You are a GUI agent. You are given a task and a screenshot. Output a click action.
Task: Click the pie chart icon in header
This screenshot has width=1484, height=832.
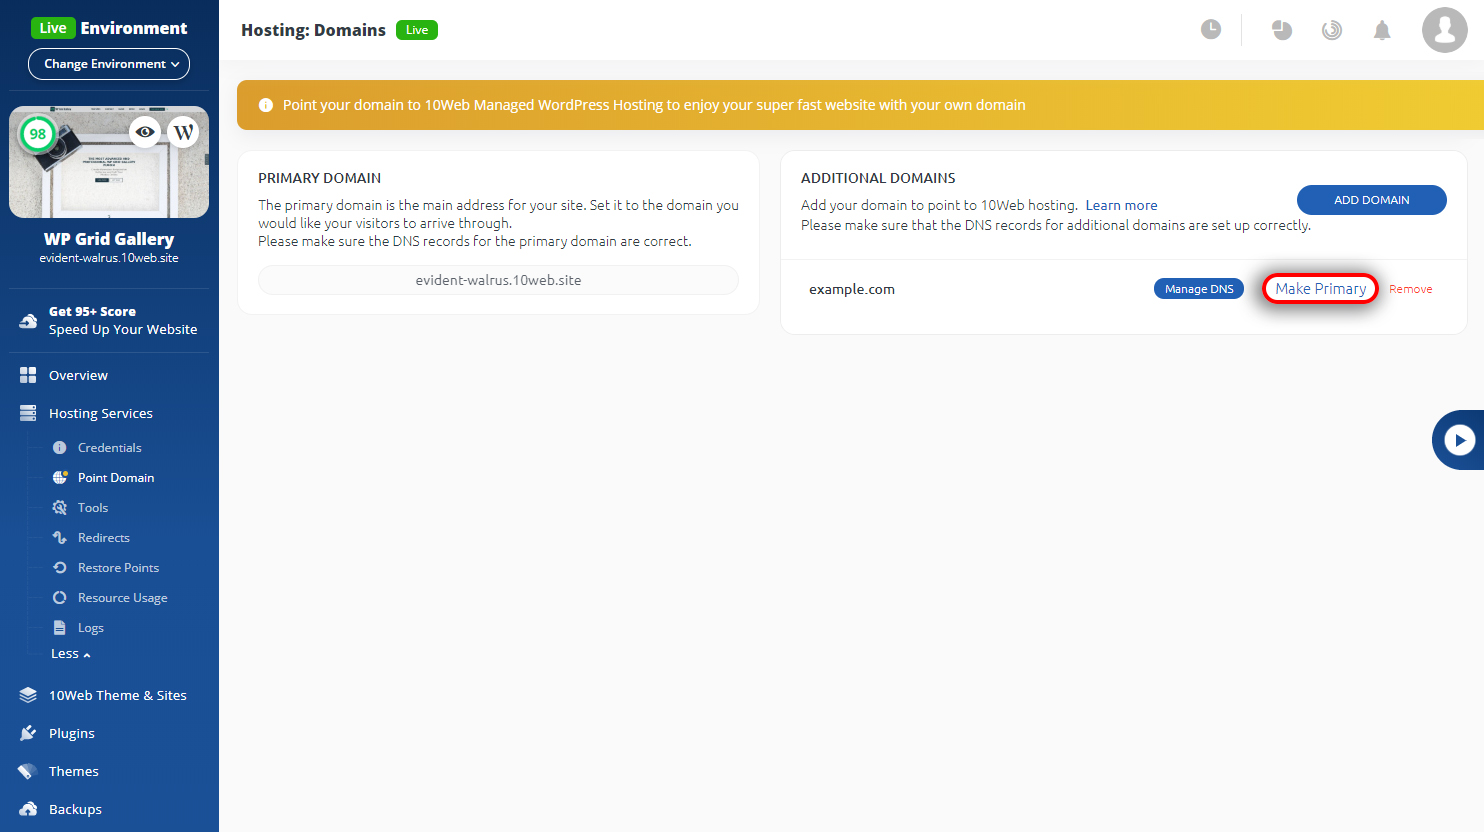[1282, 30]
